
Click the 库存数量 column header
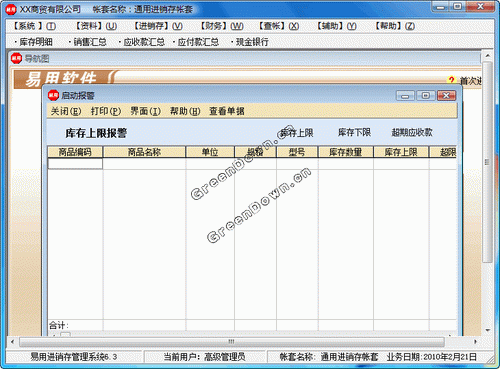pyautogui.click(x=346, y=152)
